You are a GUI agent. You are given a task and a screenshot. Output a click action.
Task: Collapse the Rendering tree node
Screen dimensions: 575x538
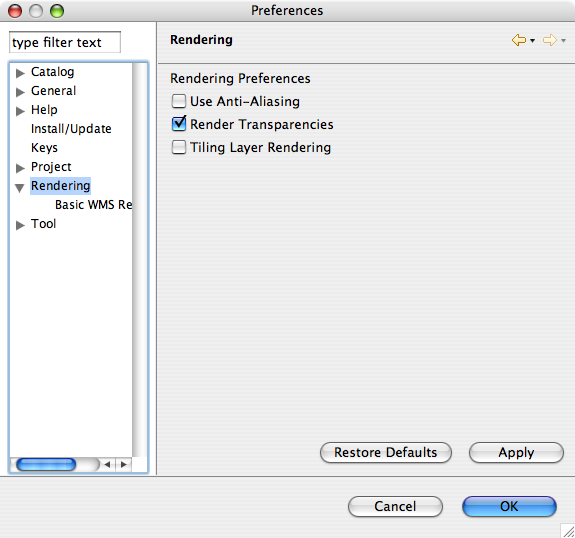[x=20, y=188]
